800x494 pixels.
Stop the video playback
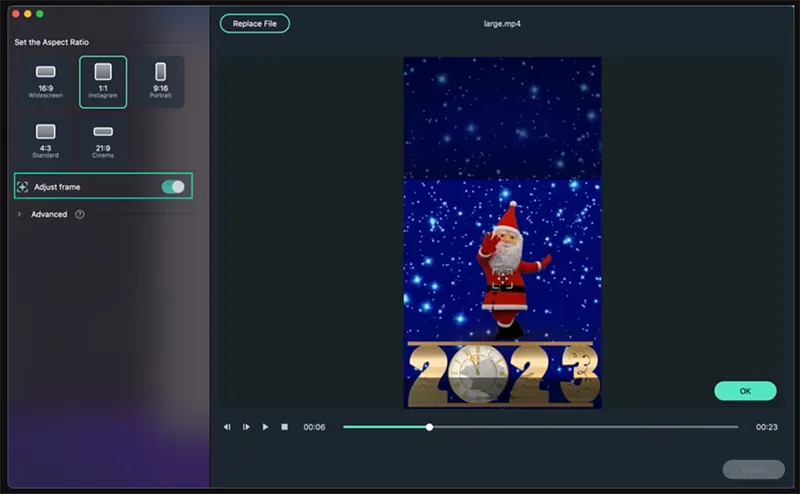coord(284,427)
